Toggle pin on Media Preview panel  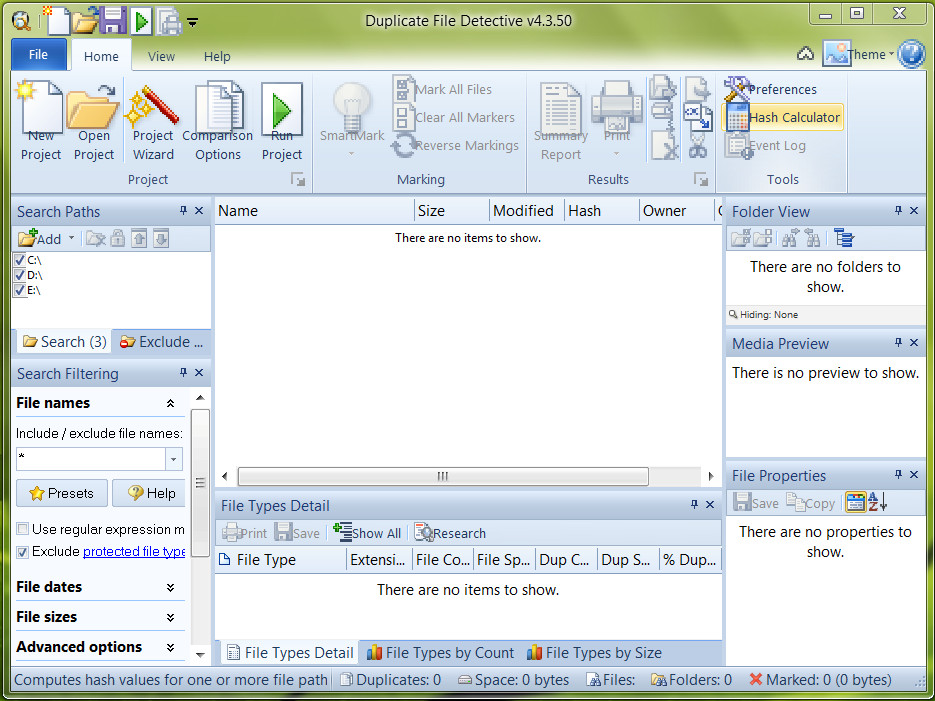(x=898, y=343)
